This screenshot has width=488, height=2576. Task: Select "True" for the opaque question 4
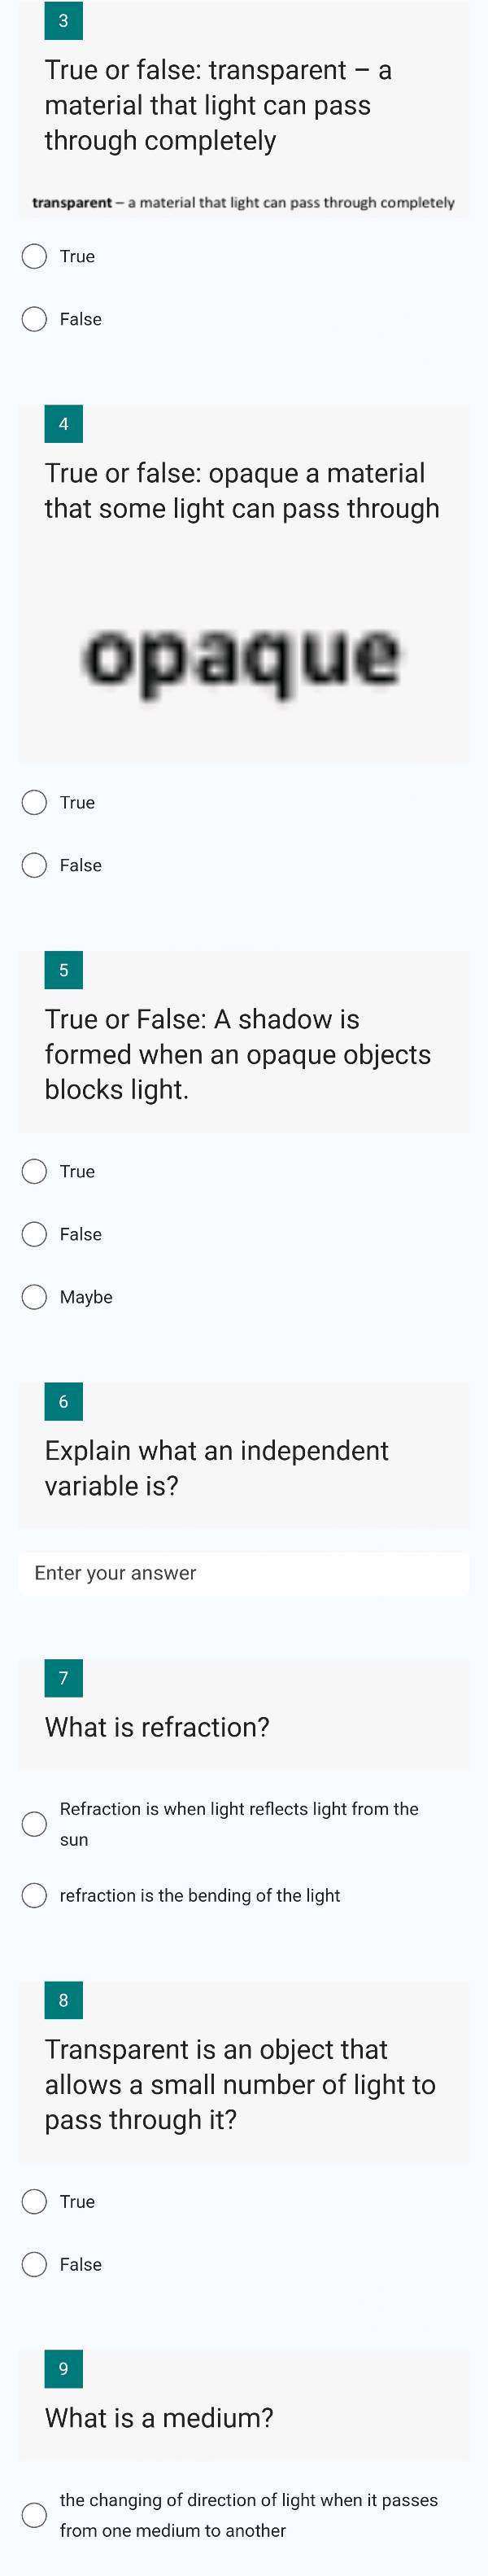pyautogui.click(x=33, y=802)
